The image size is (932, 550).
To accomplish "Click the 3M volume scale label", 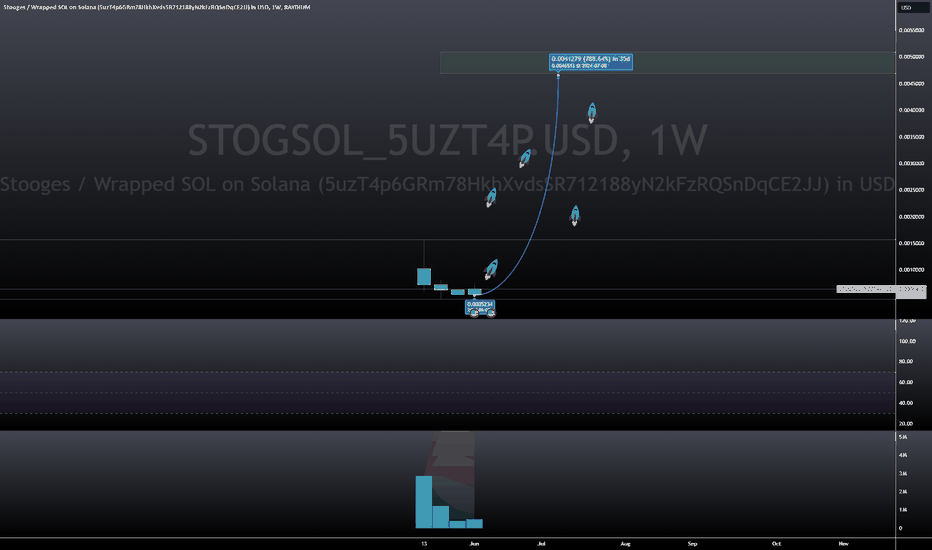I will pyautogui.click(x=903, y=473).
